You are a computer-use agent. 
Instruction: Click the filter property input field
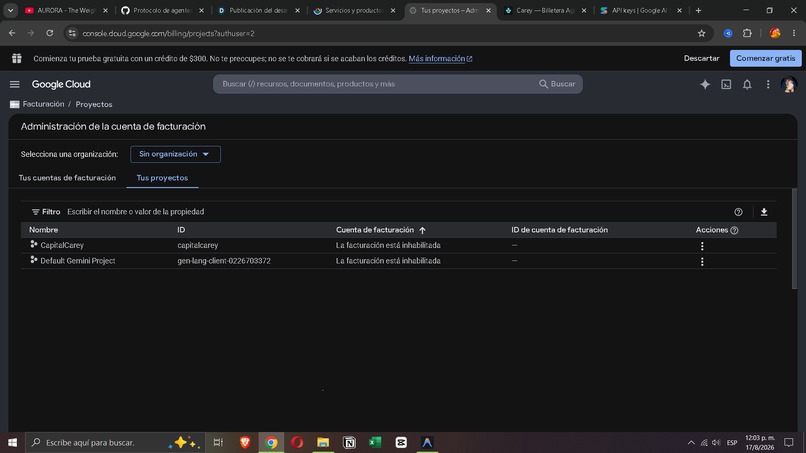pyautogui.click(x=396, y=212)
